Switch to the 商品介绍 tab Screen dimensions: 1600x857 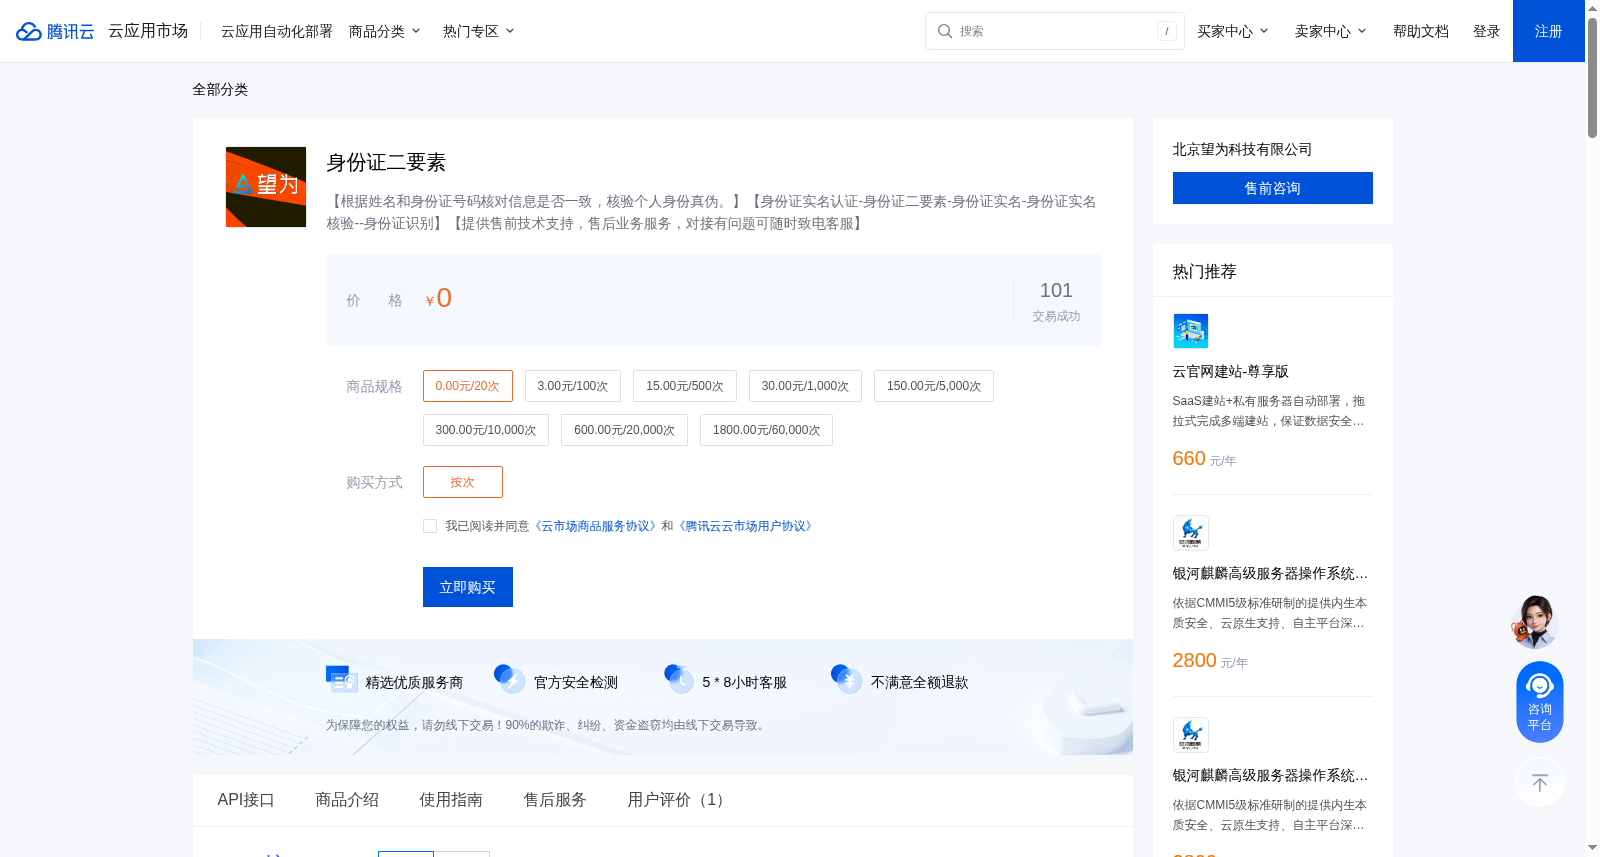[x=347, y=800]
